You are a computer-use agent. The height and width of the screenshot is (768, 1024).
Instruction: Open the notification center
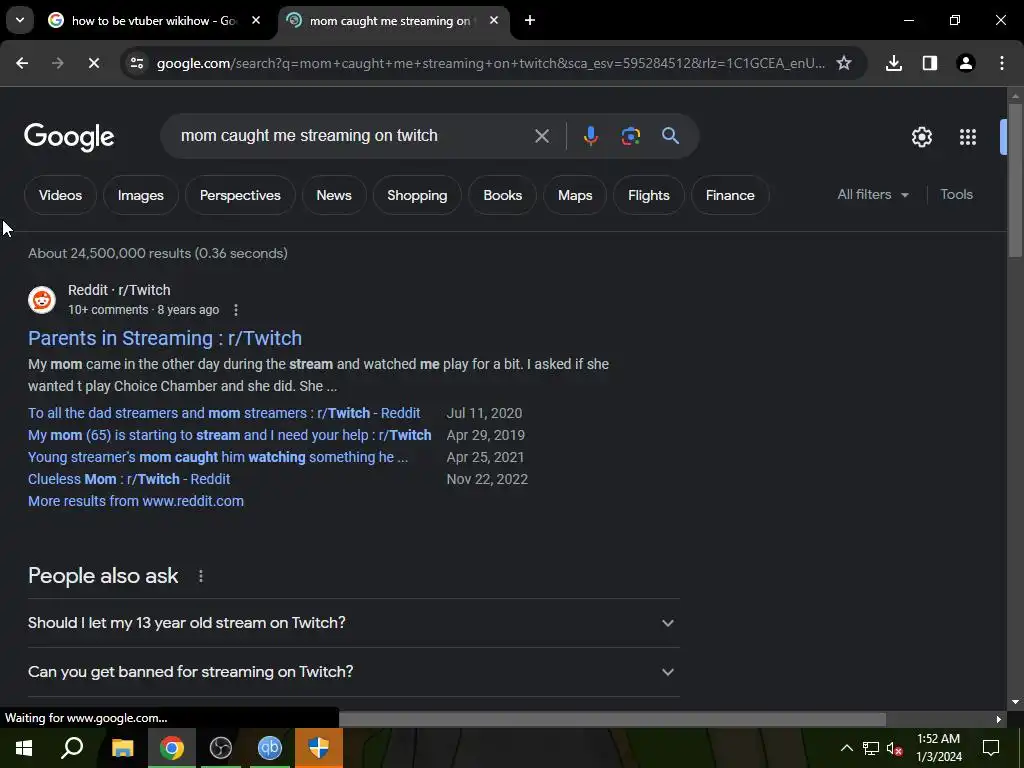tap(991, 748)
